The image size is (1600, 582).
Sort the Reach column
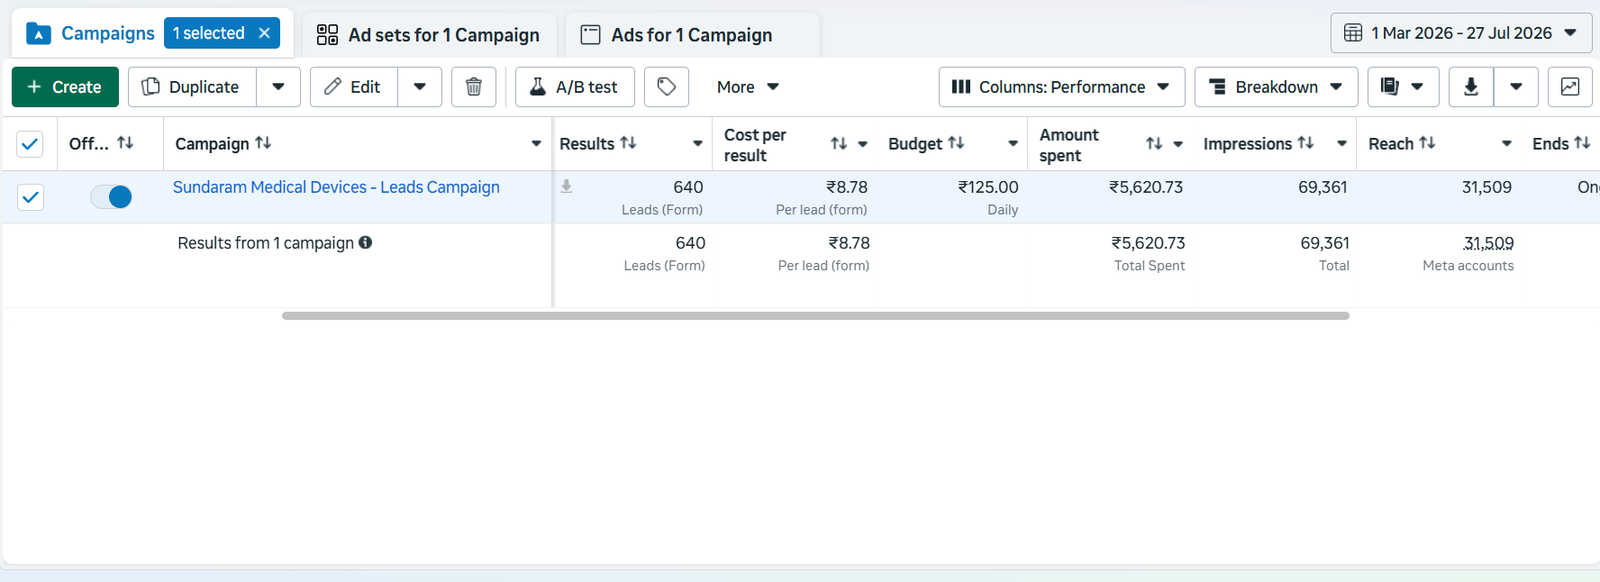coord(1427,143)
